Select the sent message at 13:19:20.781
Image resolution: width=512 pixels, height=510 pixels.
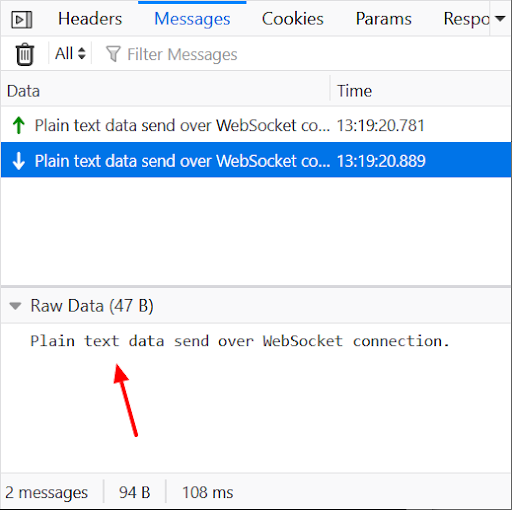[256, 125]
